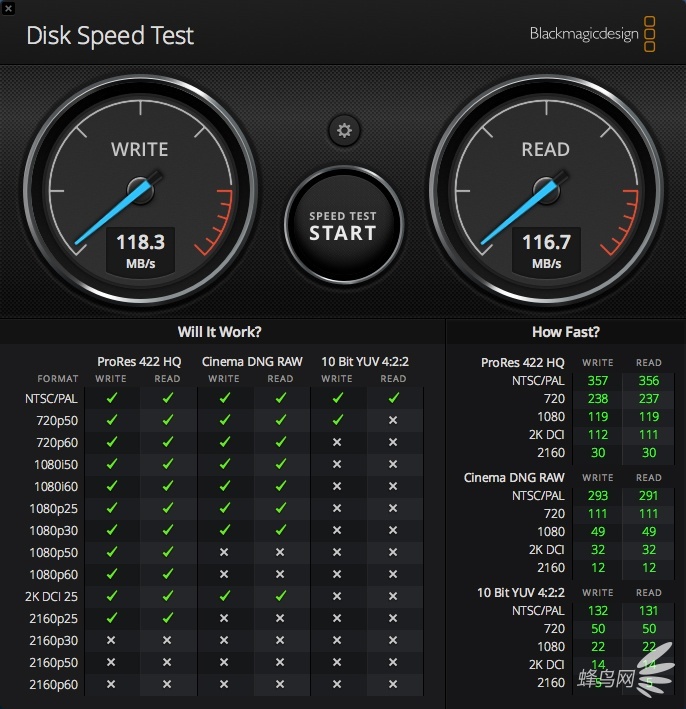This screenshot has height=709, width=686.
Task: Click Cinema DNG write checkmark for 2K DCI 25
Action: click(224, 596)
